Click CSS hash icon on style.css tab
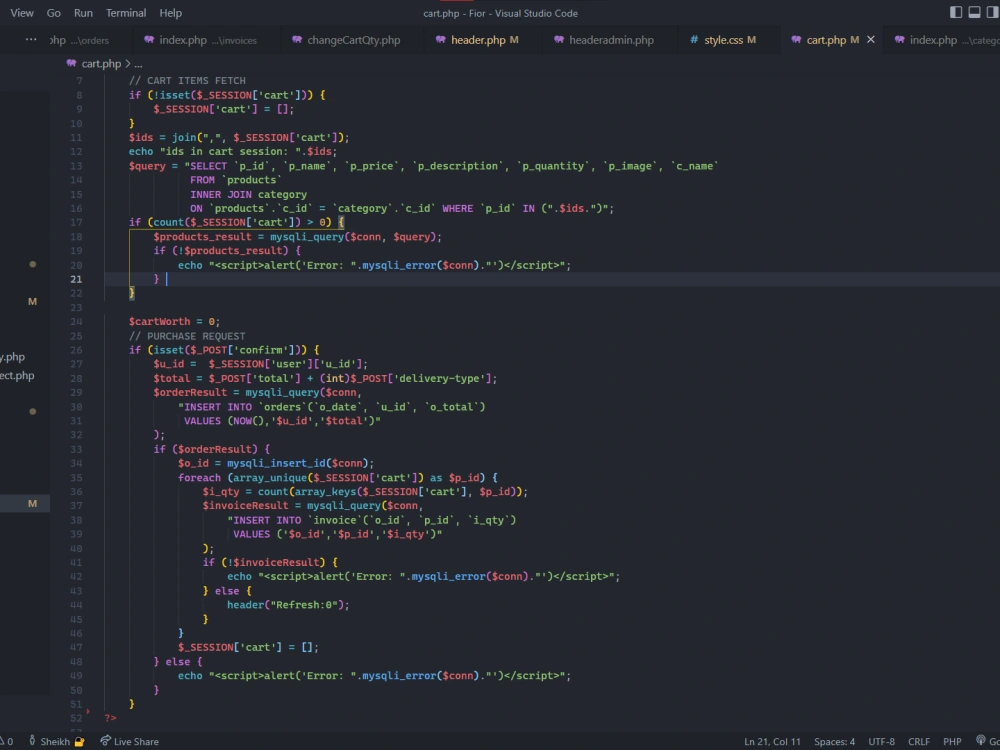This screenshot has height=750, width=1000. pyautogui.click(x=694, y=40)
